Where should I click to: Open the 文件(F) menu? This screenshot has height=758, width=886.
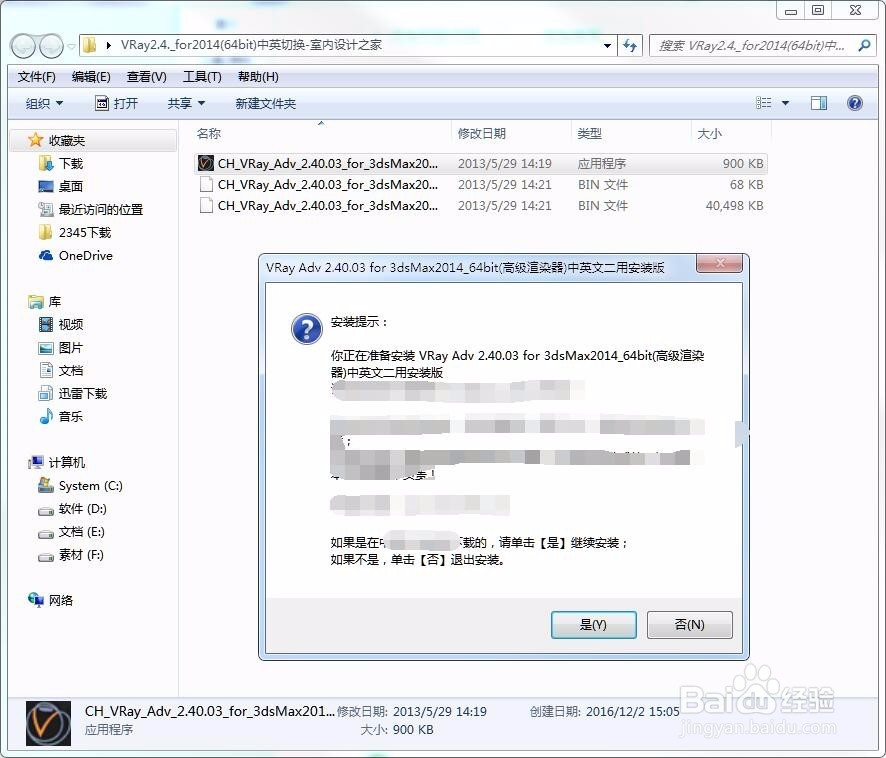pos(37,76)
